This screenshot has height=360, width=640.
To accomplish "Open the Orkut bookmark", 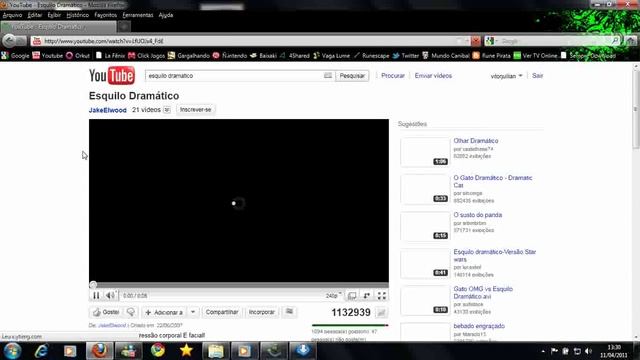I will click(x=78, y=56).
